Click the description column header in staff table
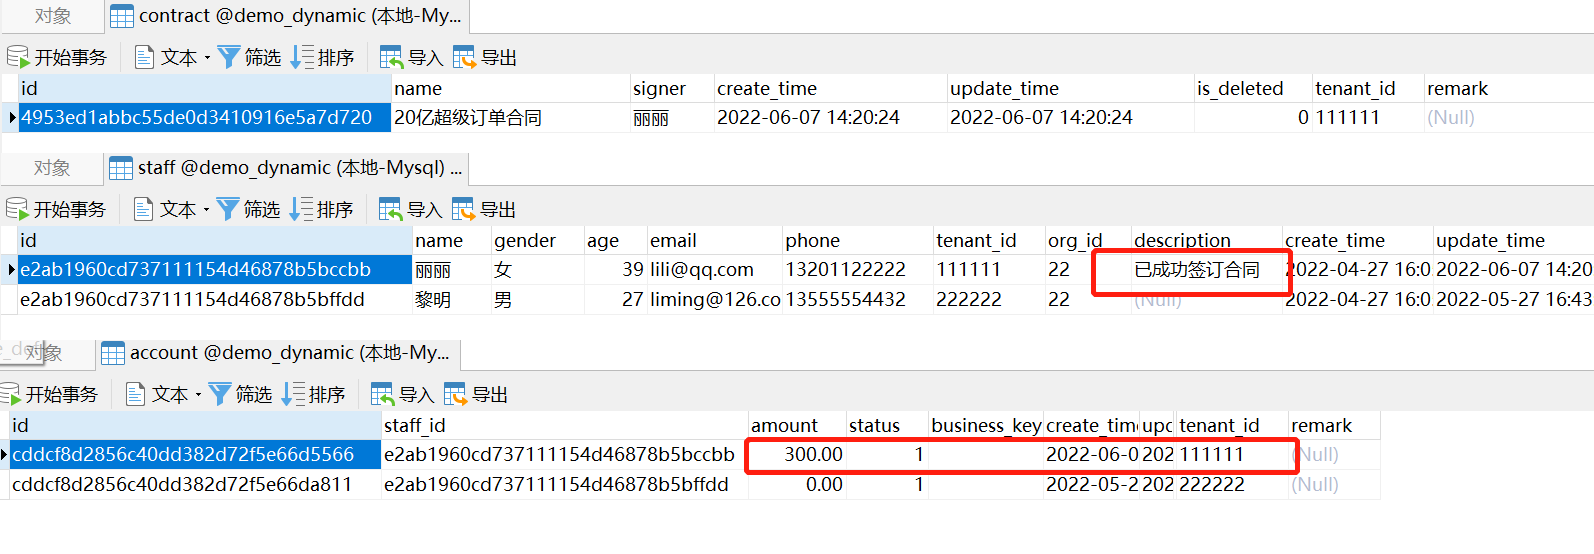The image size is (1594, 554). tap(1182, 241)
